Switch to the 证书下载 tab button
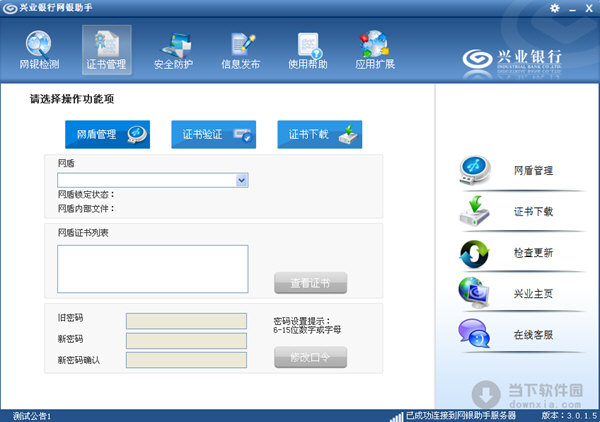 click(320, 134)
